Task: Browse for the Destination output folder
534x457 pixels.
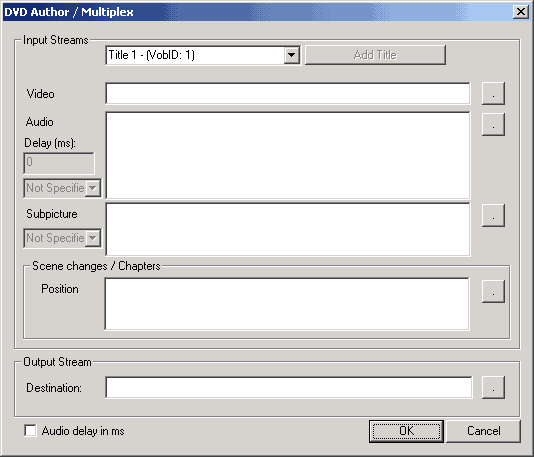Action: pos(493,387)
